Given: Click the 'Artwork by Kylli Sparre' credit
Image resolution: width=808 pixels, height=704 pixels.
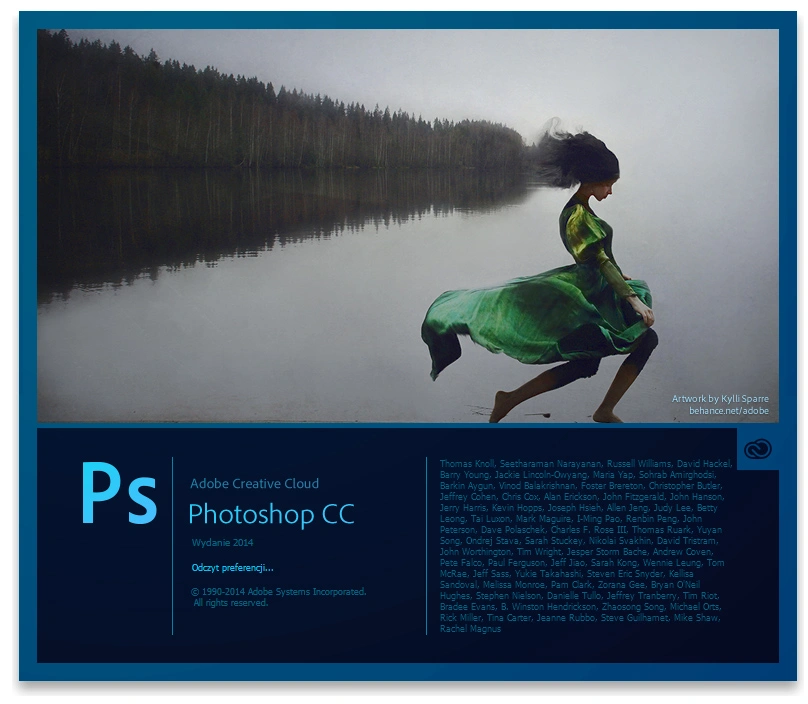Looking at the screenshot, I should click(x=720, y=399).
